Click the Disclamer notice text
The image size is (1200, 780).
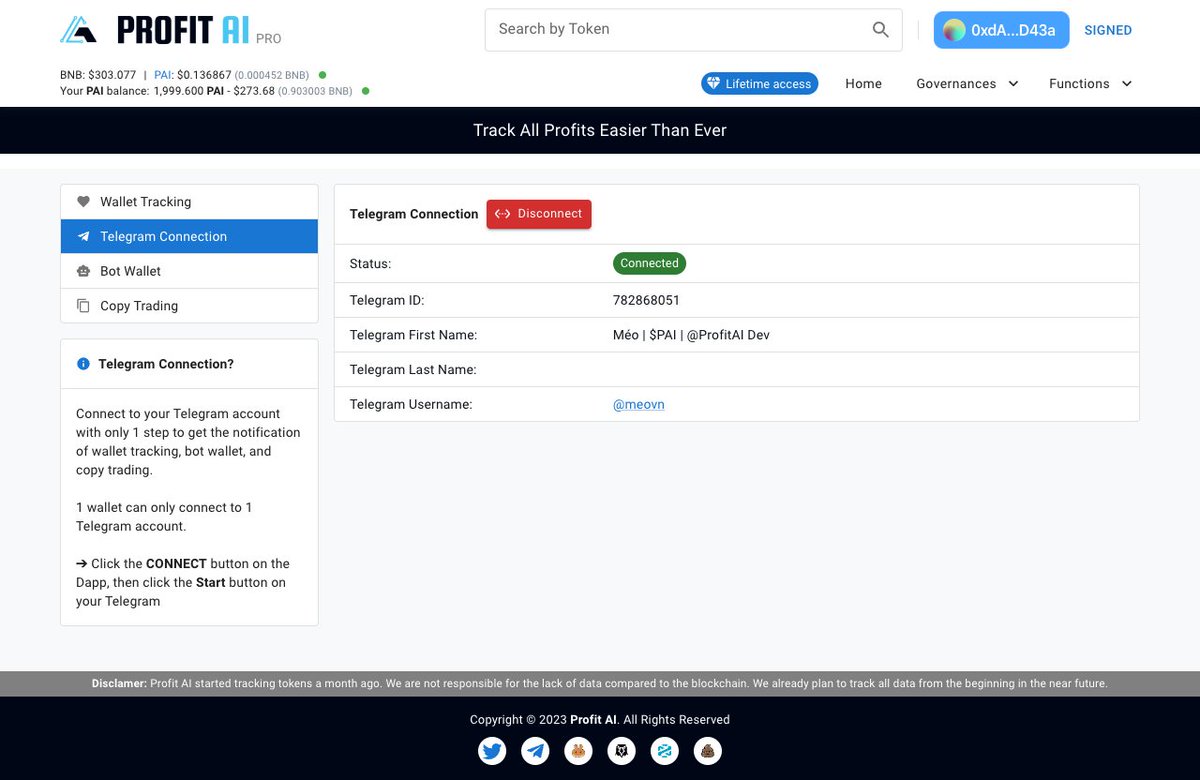[600, 684]
